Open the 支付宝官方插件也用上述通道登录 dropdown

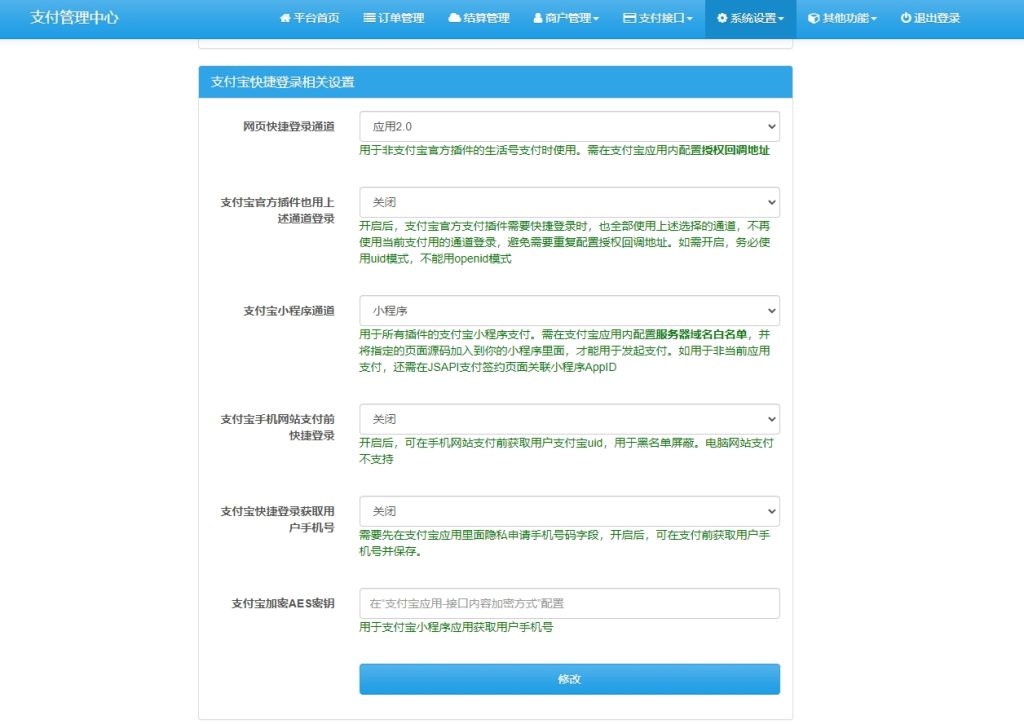point(569,202)
